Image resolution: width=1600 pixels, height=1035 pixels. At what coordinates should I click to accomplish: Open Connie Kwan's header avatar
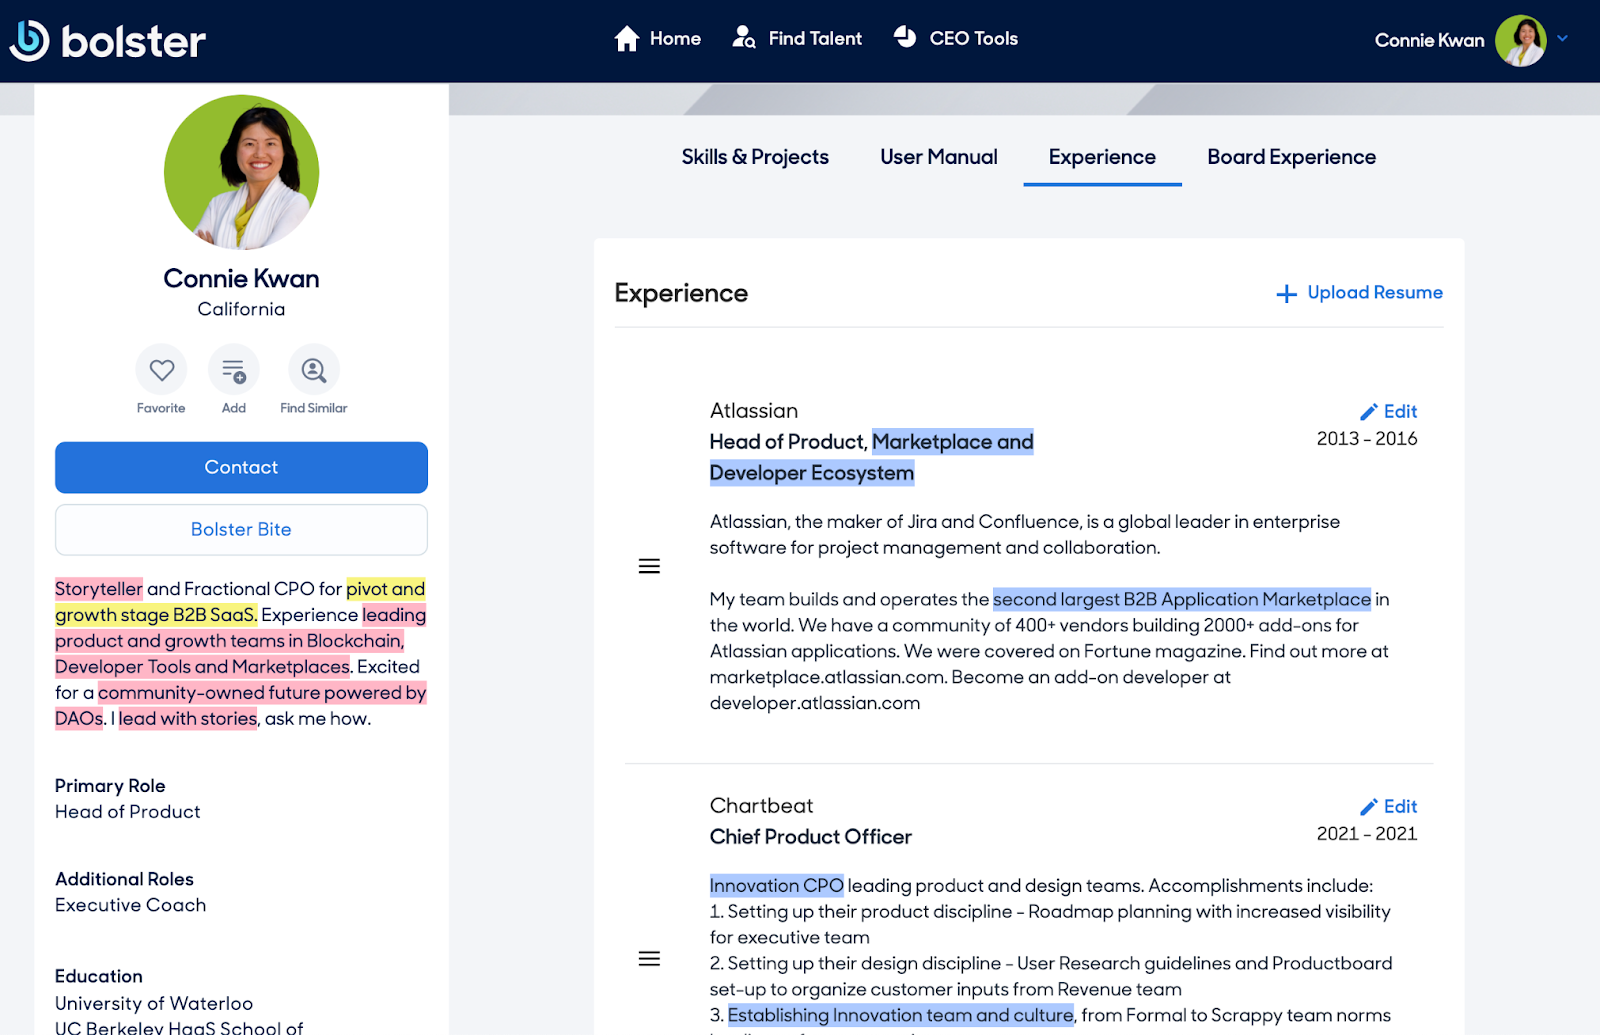1521,41
